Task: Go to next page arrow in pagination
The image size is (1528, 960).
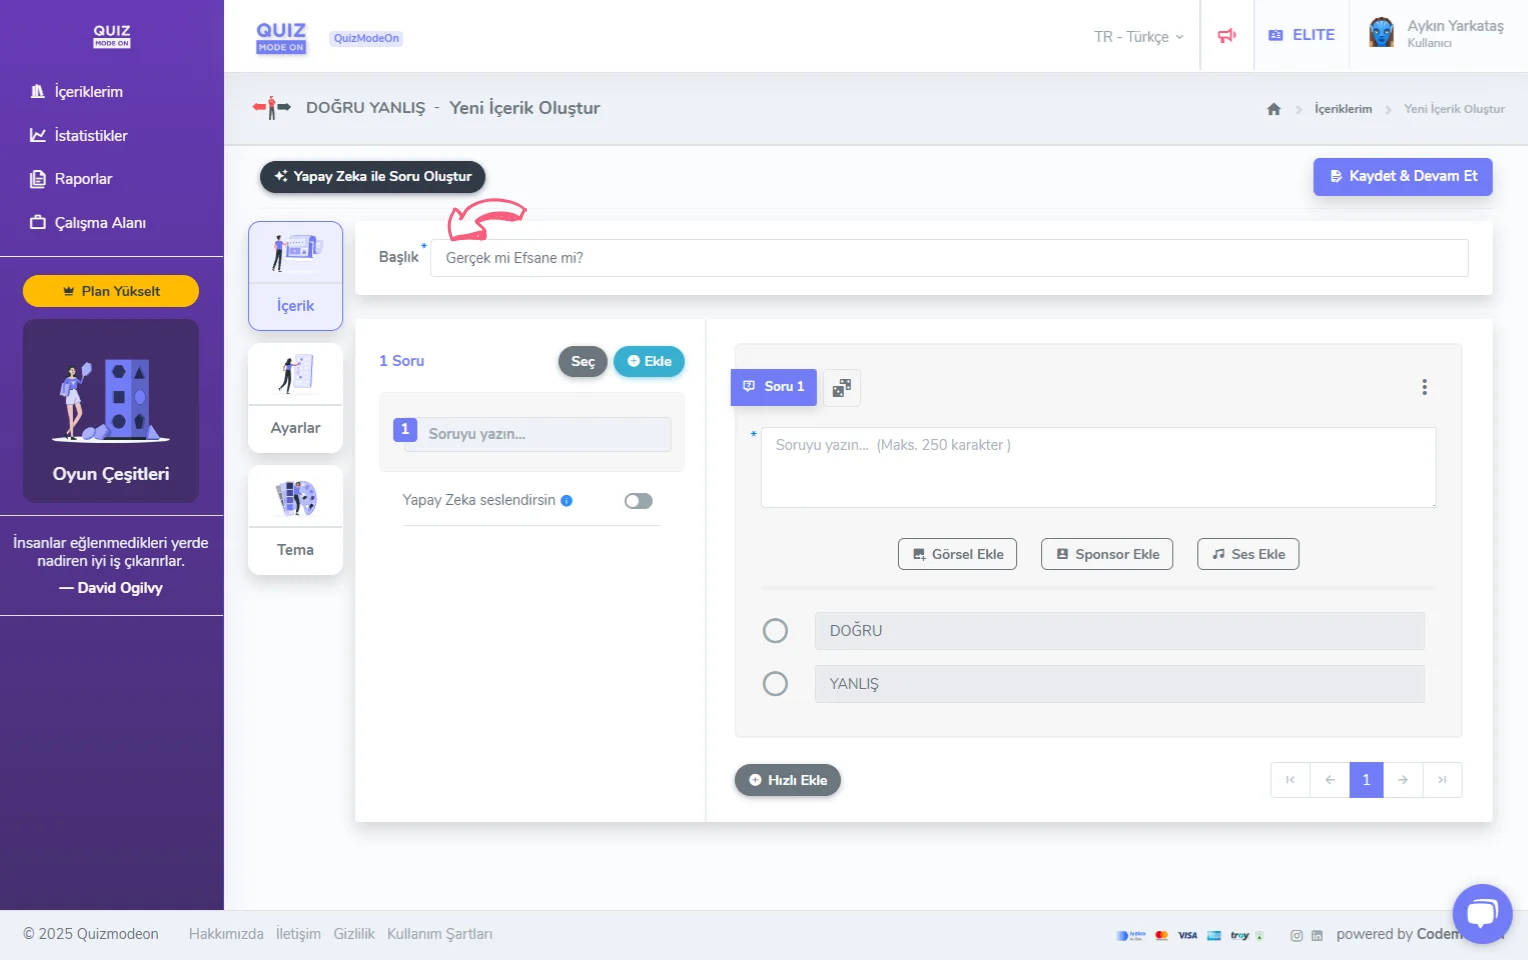Action: (x=1402, y=780)
